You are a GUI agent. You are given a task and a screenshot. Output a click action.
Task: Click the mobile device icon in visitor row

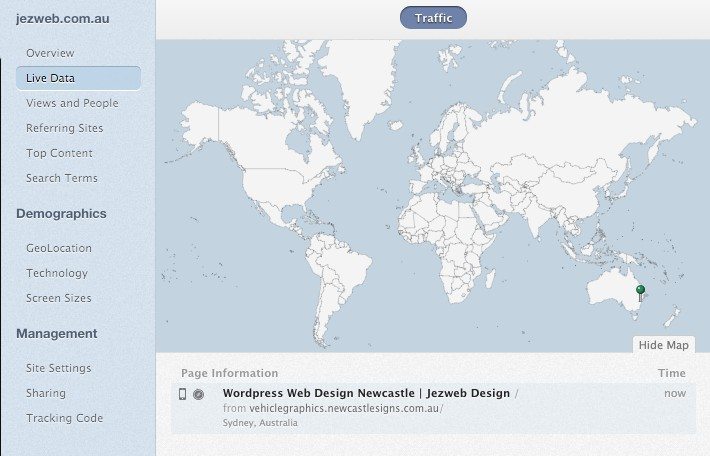pyautogui.click(x=182, y=394)
